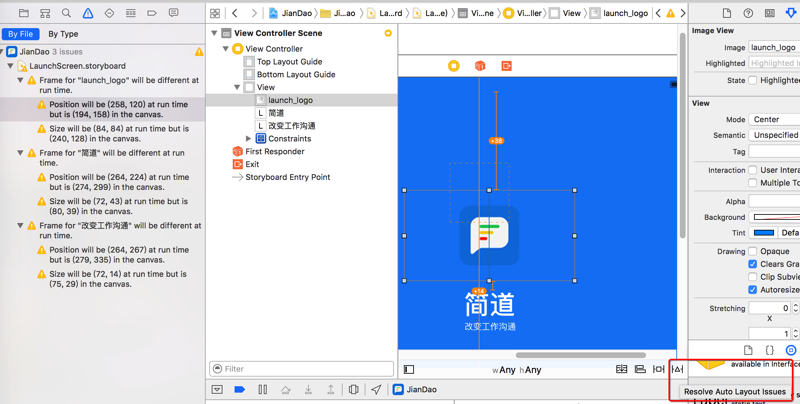
Task: Go back with the jump bar left arrow
Action: click(x=234, y=13)
